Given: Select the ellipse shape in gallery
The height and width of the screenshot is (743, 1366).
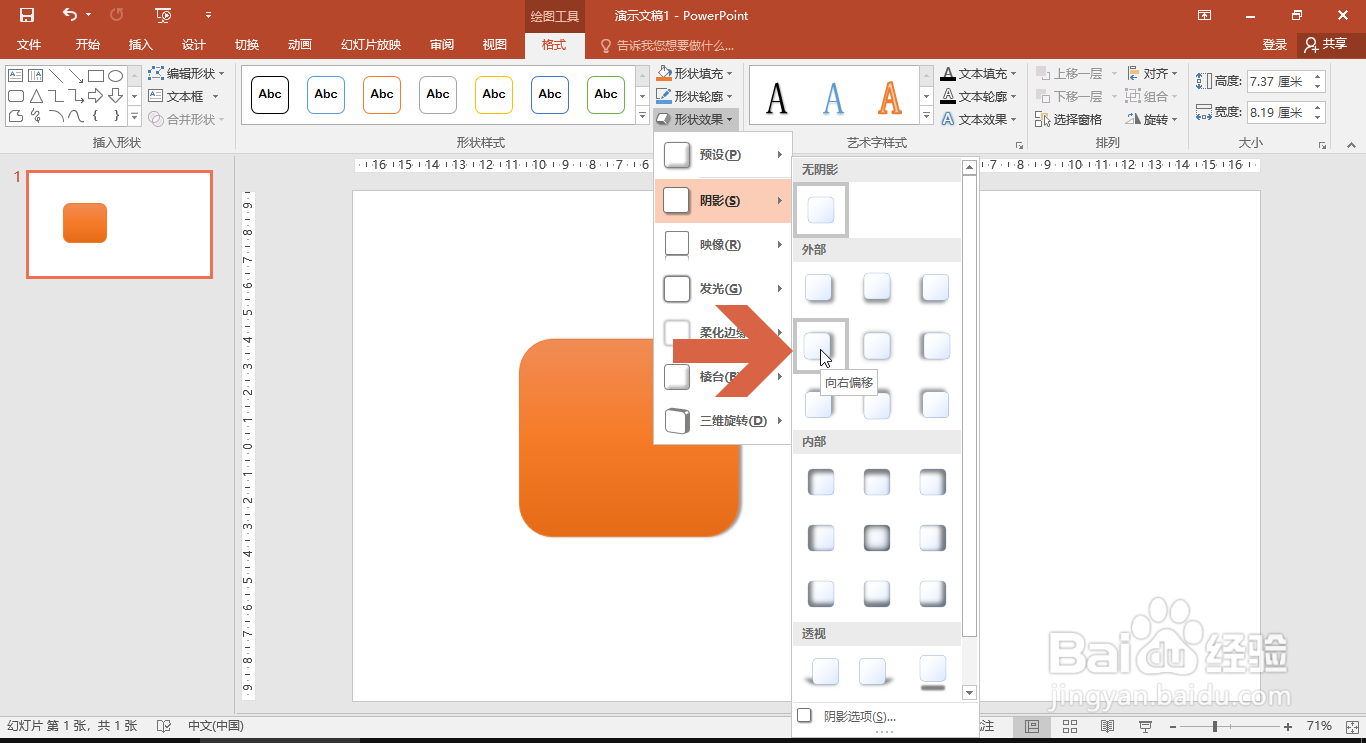Looking at the screenshot, I should [x=115, y=76].
